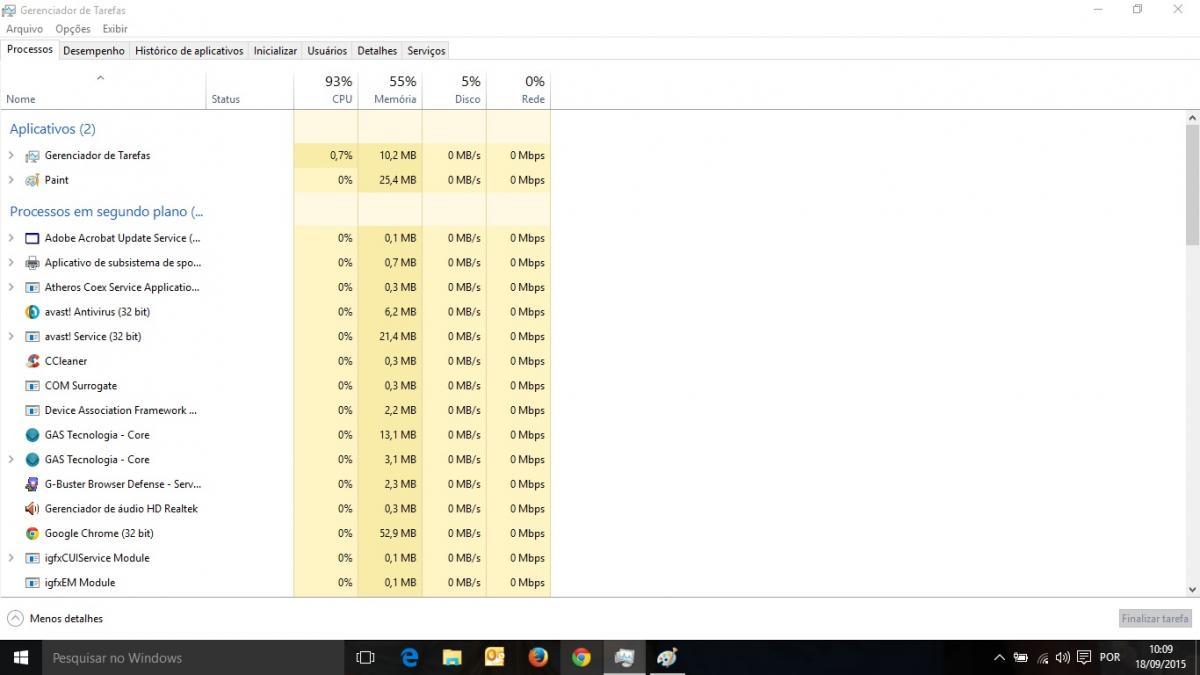Switch to the Serviços tab
The image size is (1200, 675).
point(426,51)
